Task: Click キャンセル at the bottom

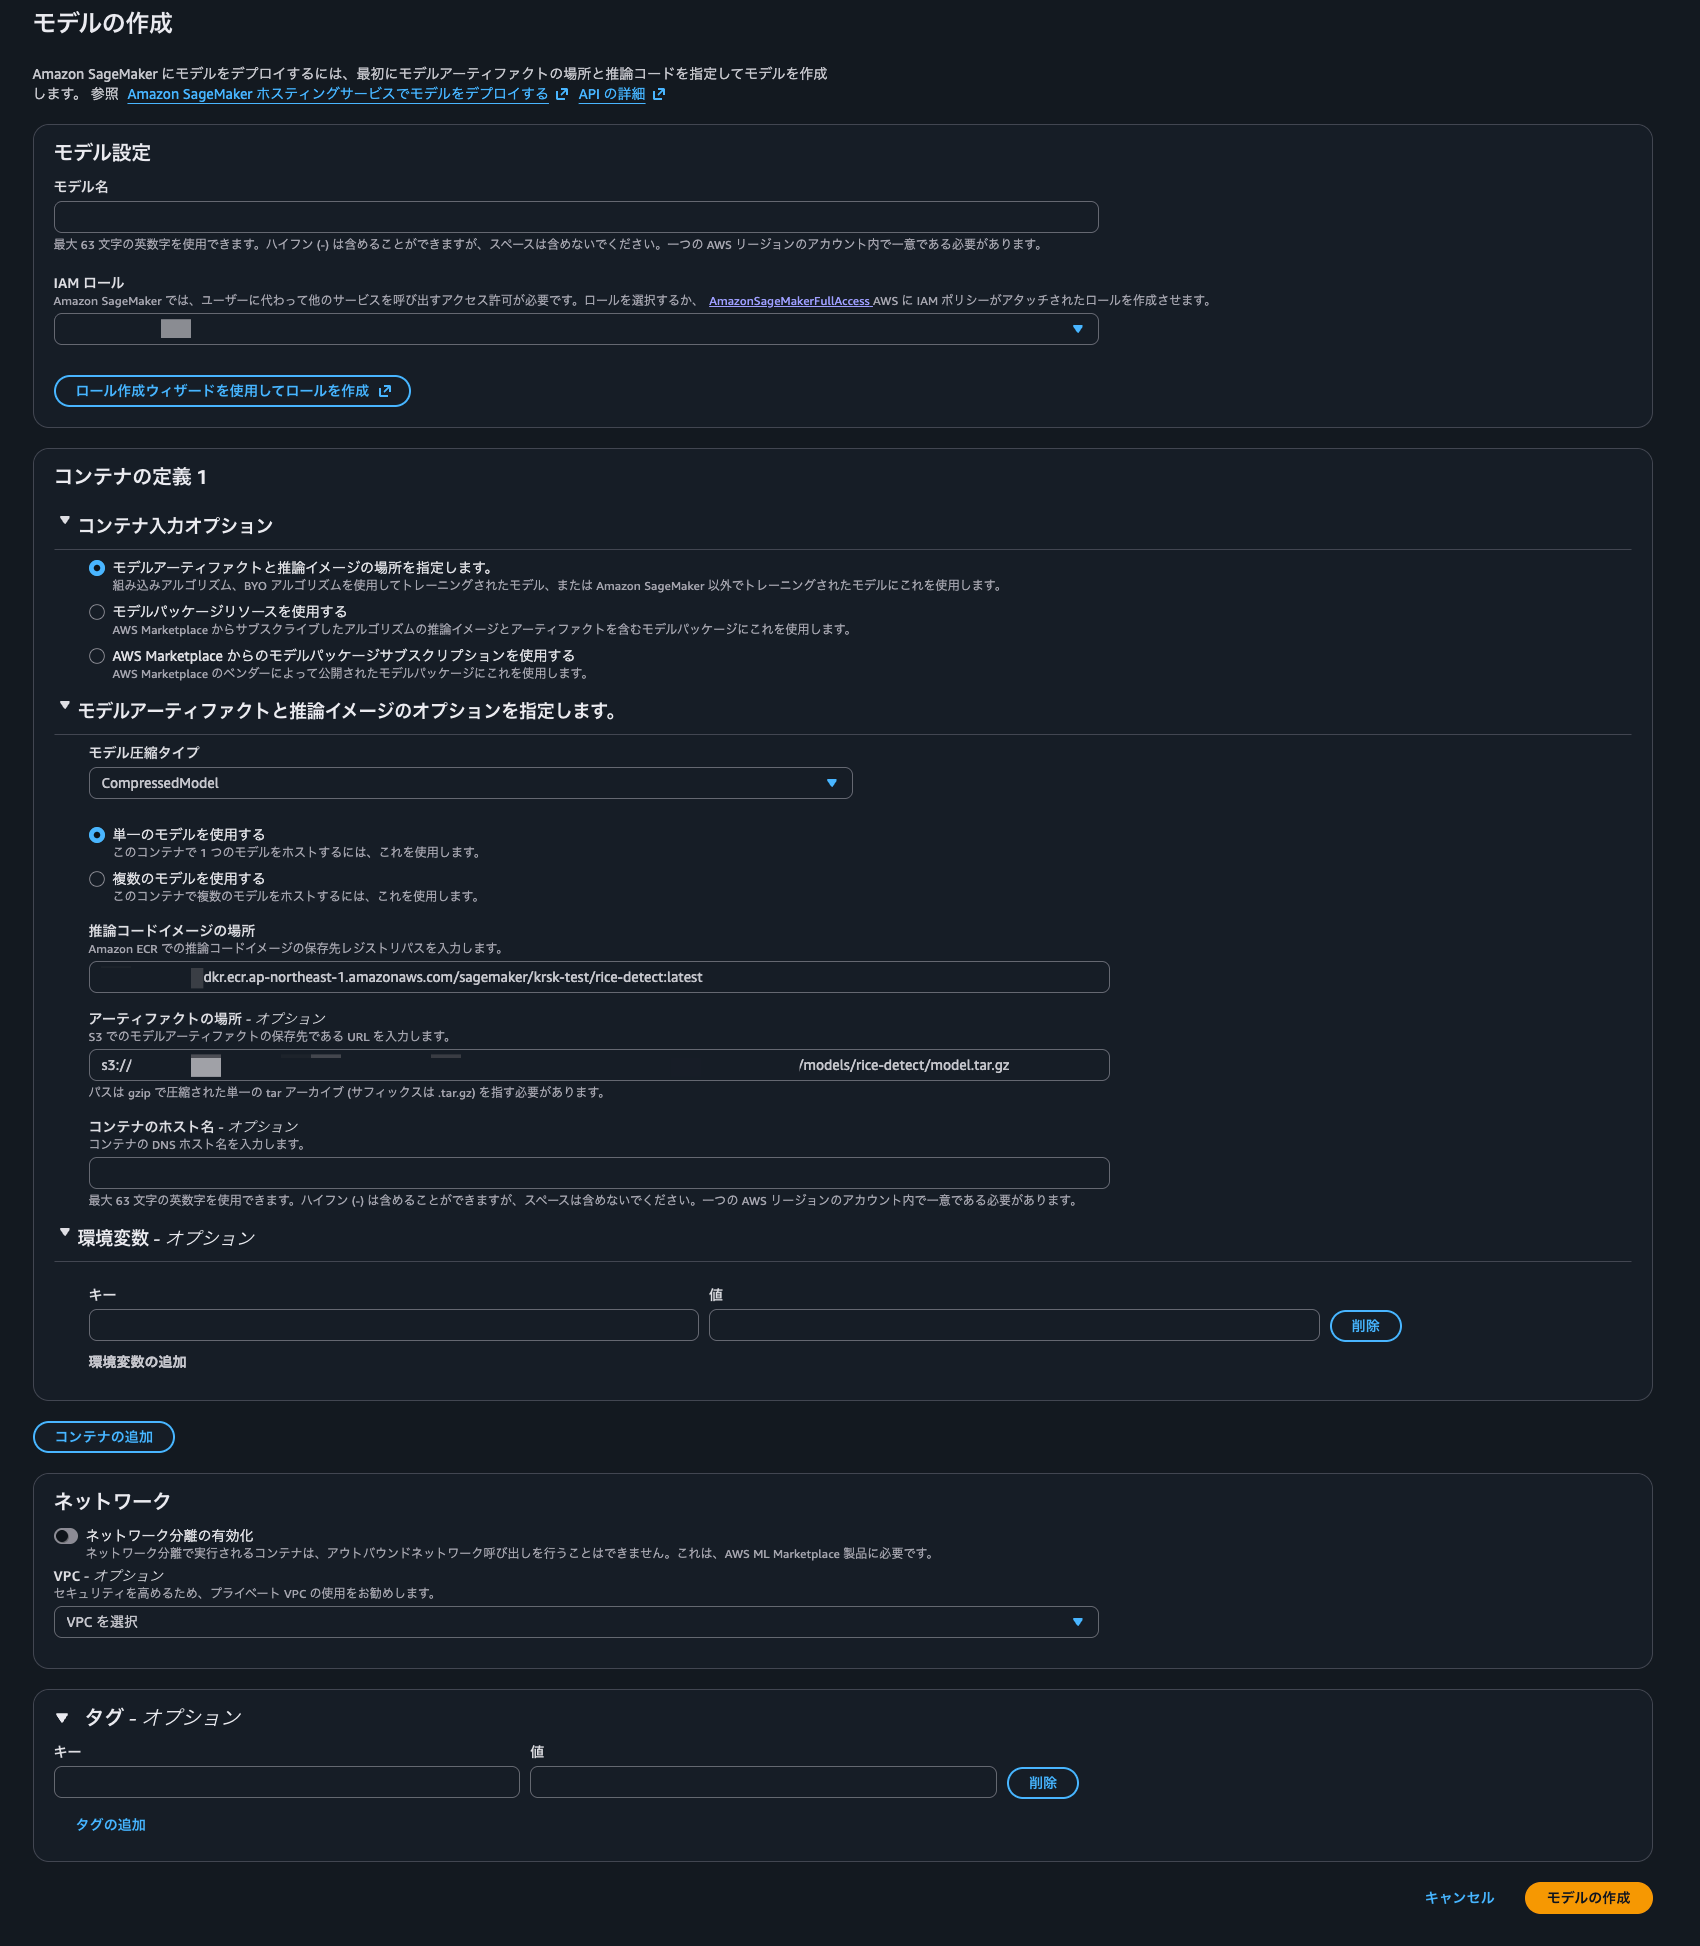Action: click(x=1459, y=1898)
